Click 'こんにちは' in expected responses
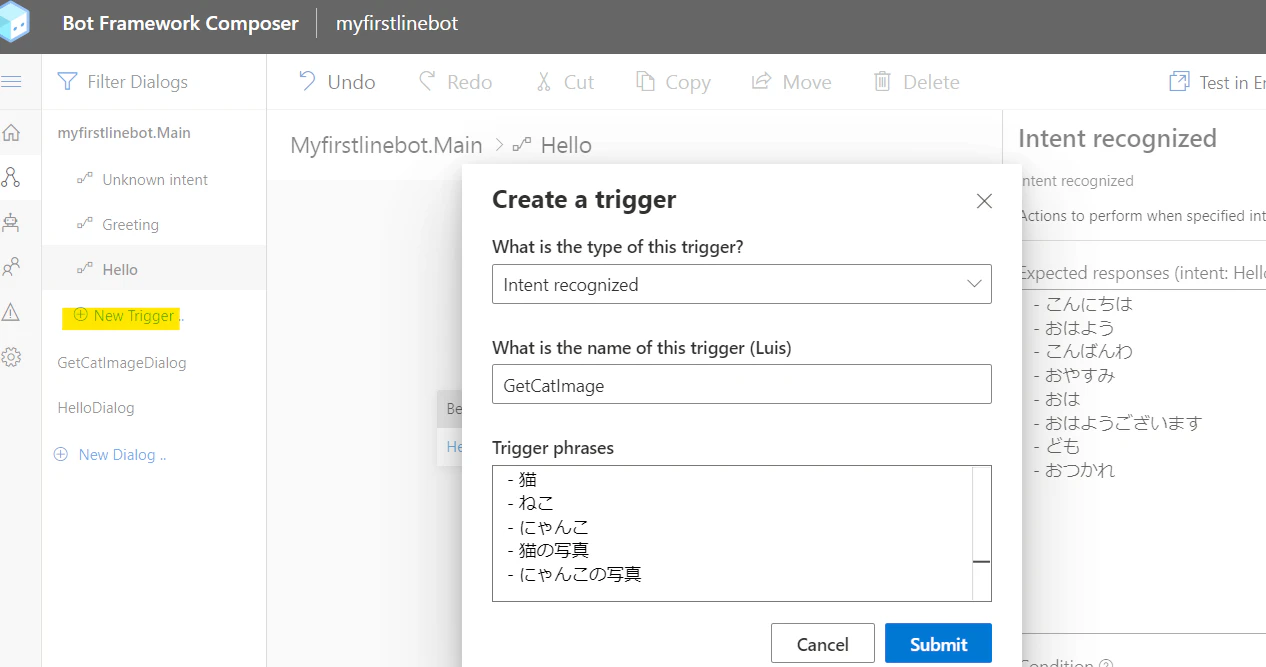Viewport: 1266px width, 667px height. pyautogui.click(x=1089, y=303)
